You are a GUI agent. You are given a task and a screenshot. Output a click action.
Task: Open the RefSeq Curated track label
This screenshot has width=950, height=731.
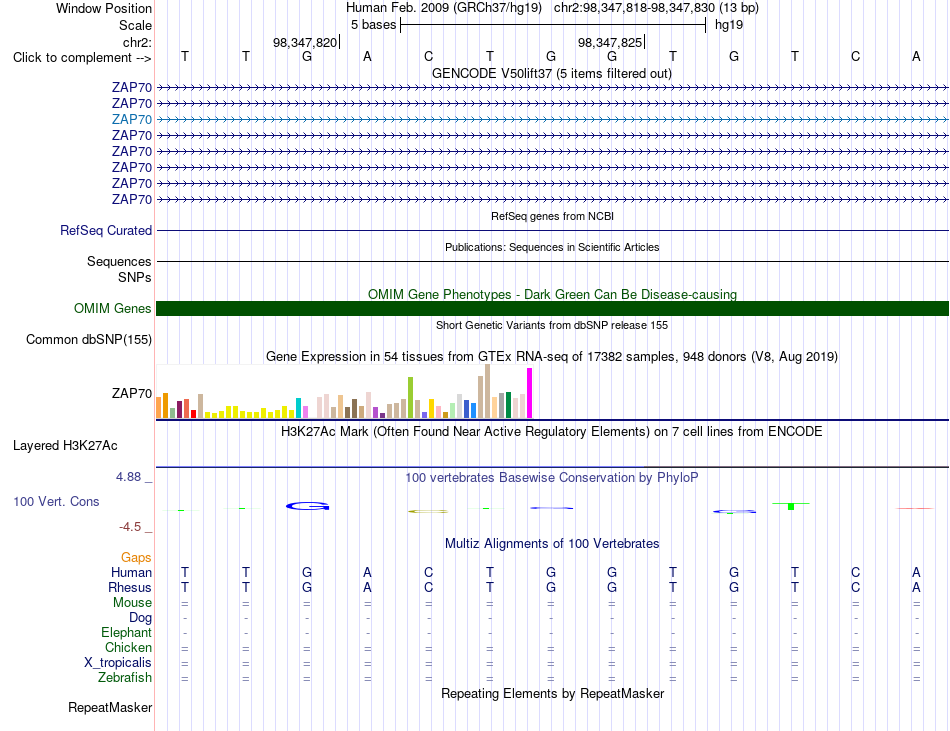[106, 231]
